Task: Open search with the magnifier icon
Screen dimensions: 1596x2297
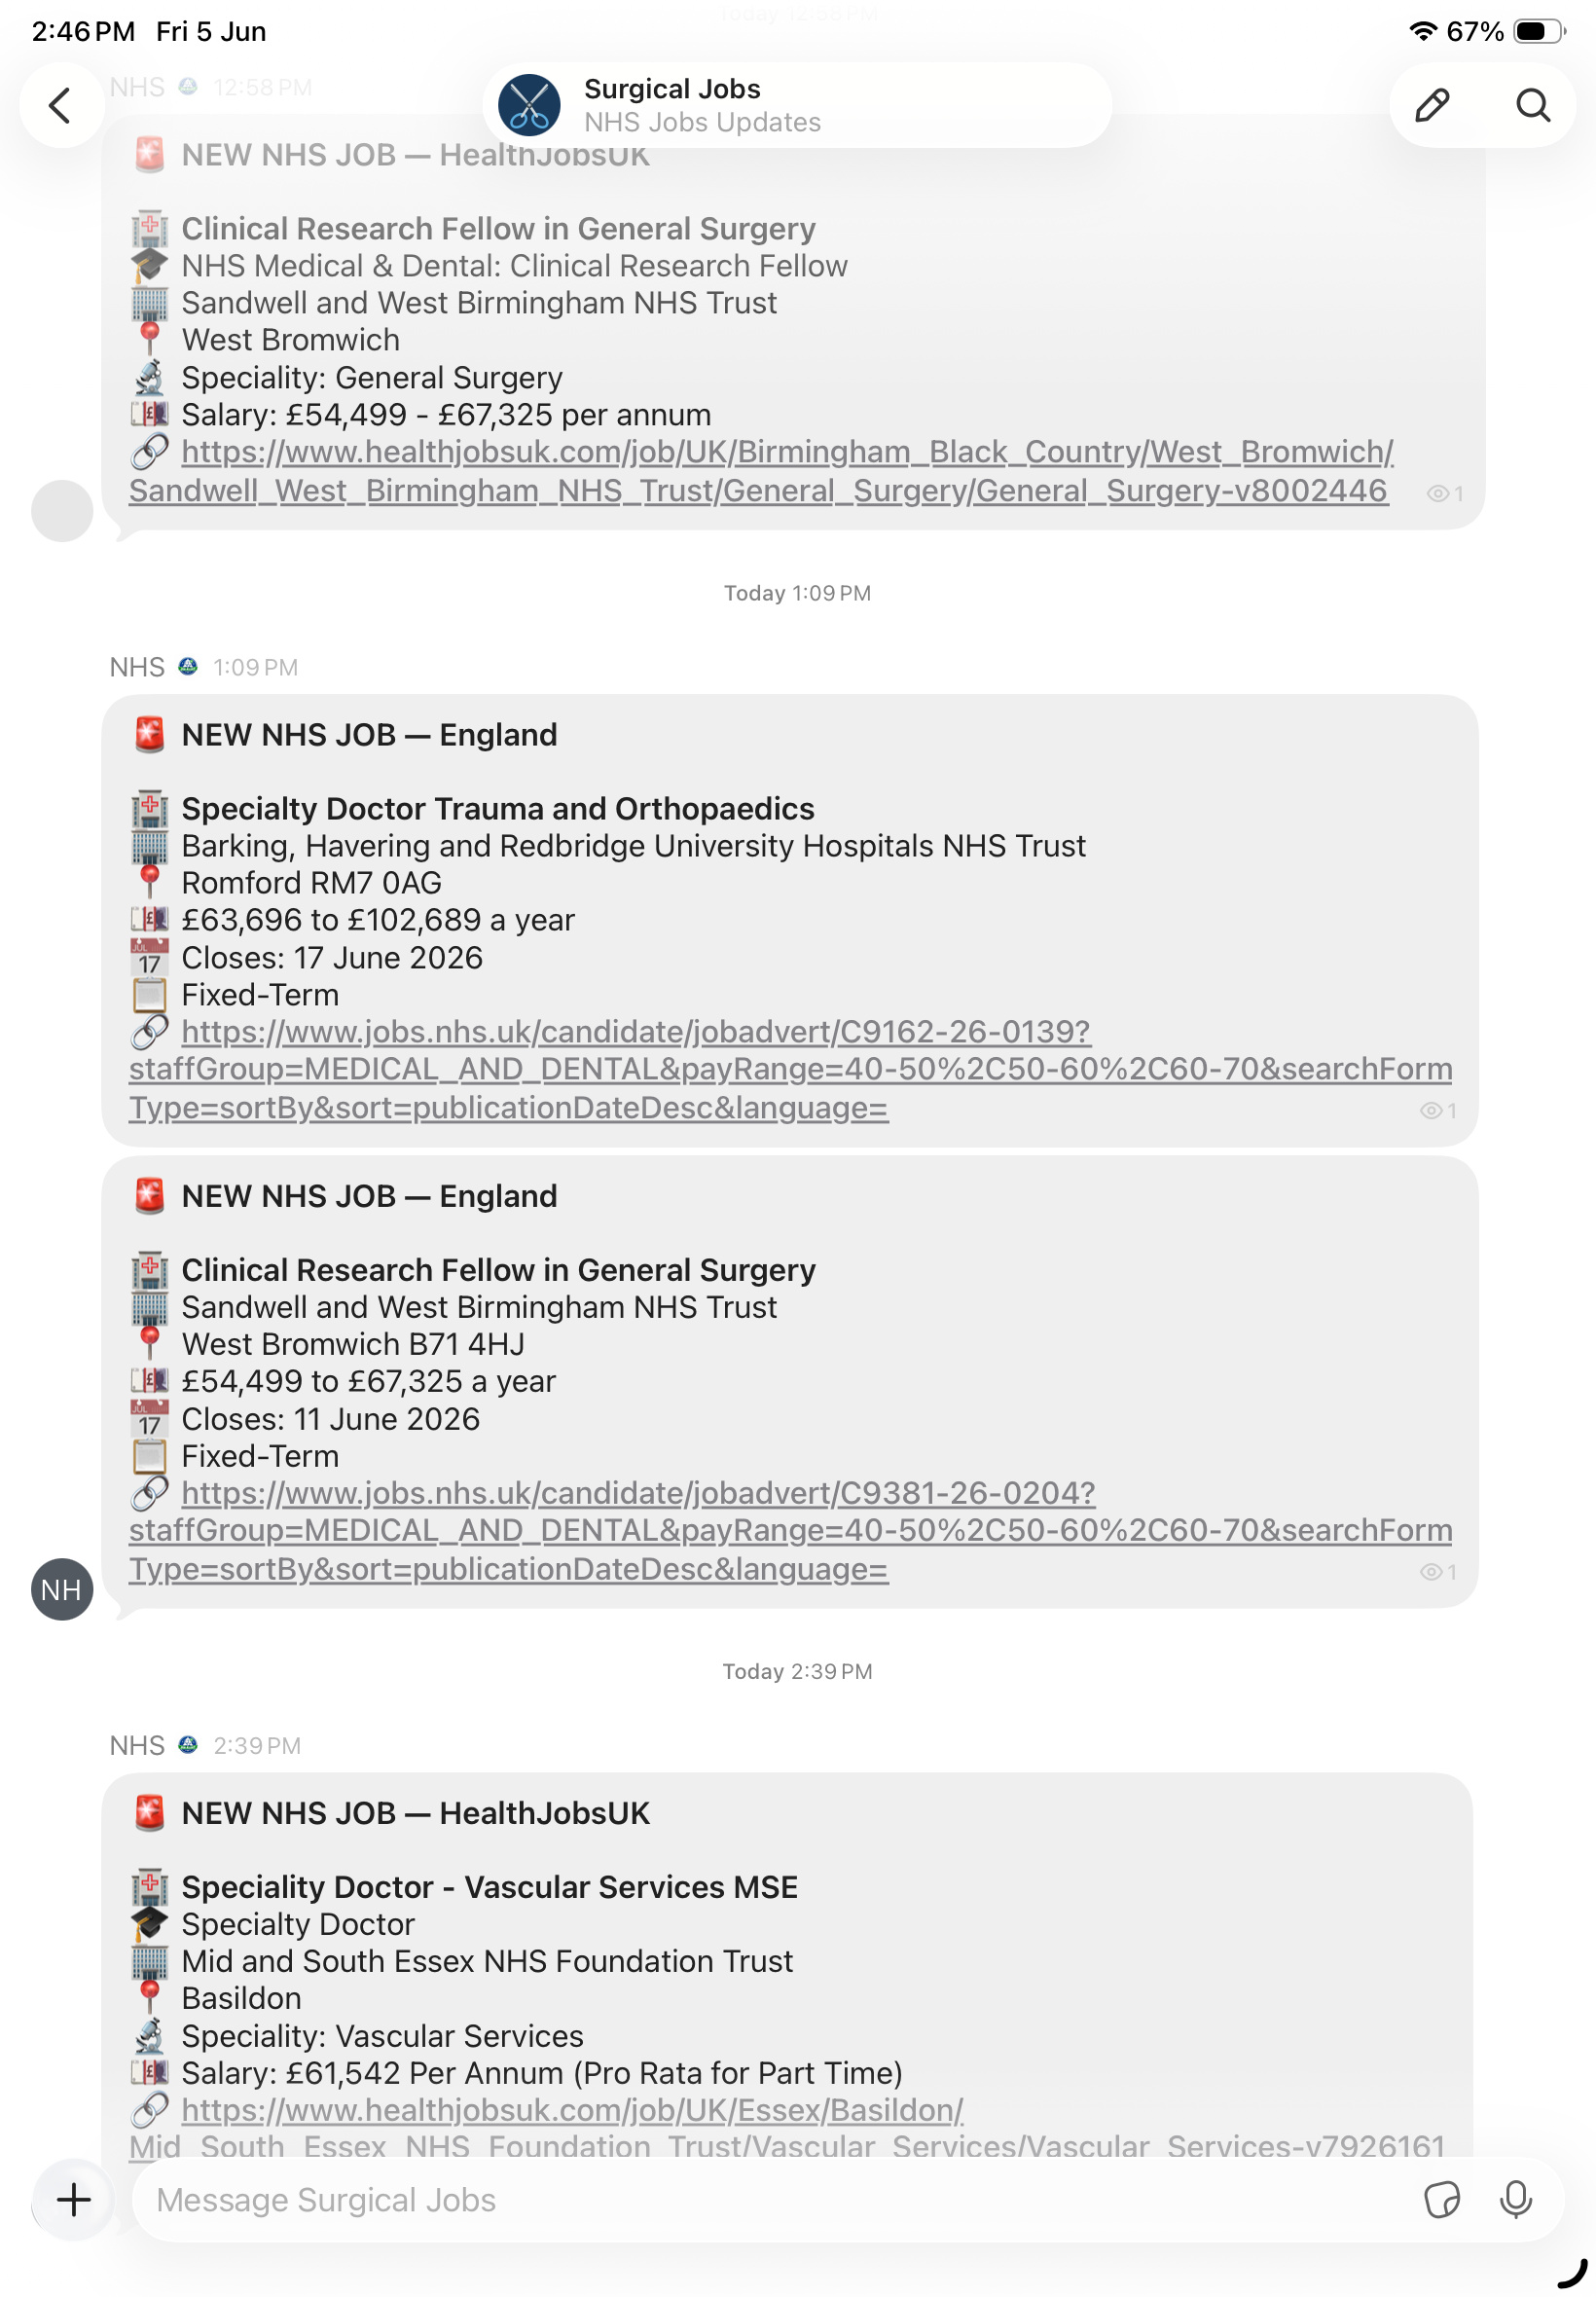Action: (x=1532, y=105)
